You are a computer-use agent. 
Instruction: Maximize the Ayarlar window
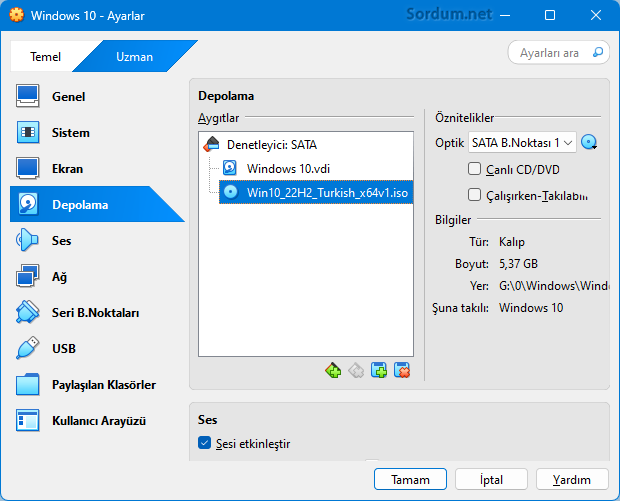(550, 15)
